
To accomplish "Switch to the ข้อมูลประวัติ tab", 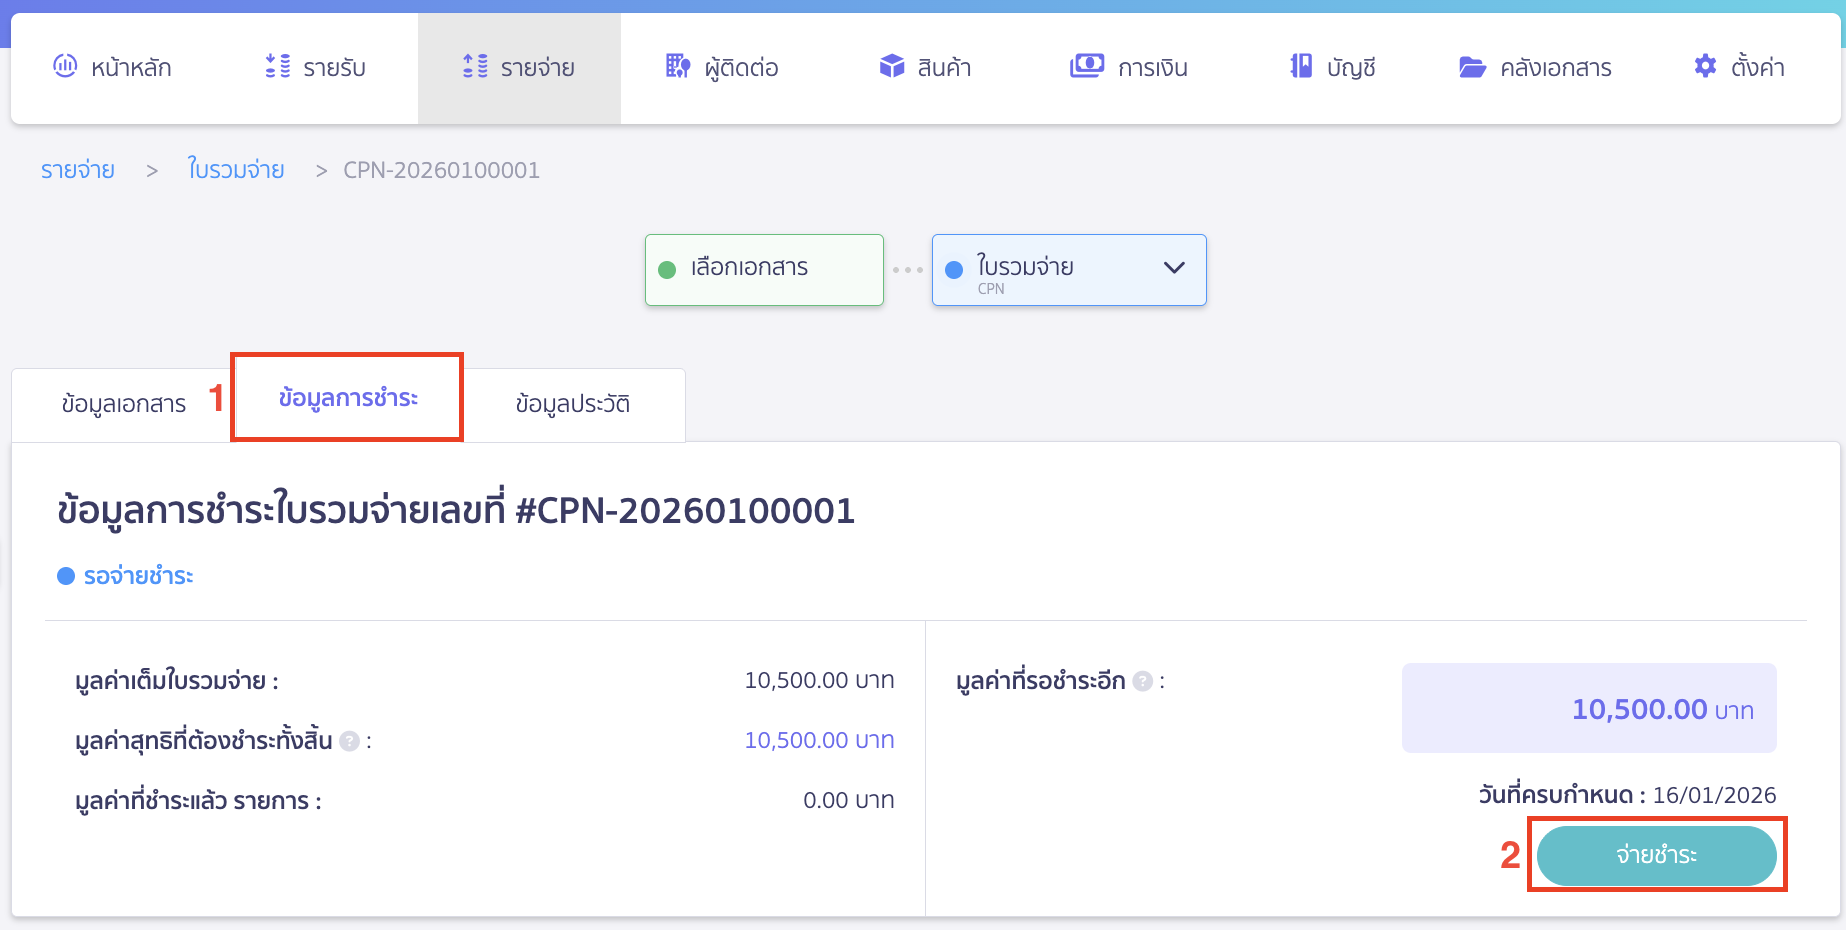I will click(x=572, y=404).
